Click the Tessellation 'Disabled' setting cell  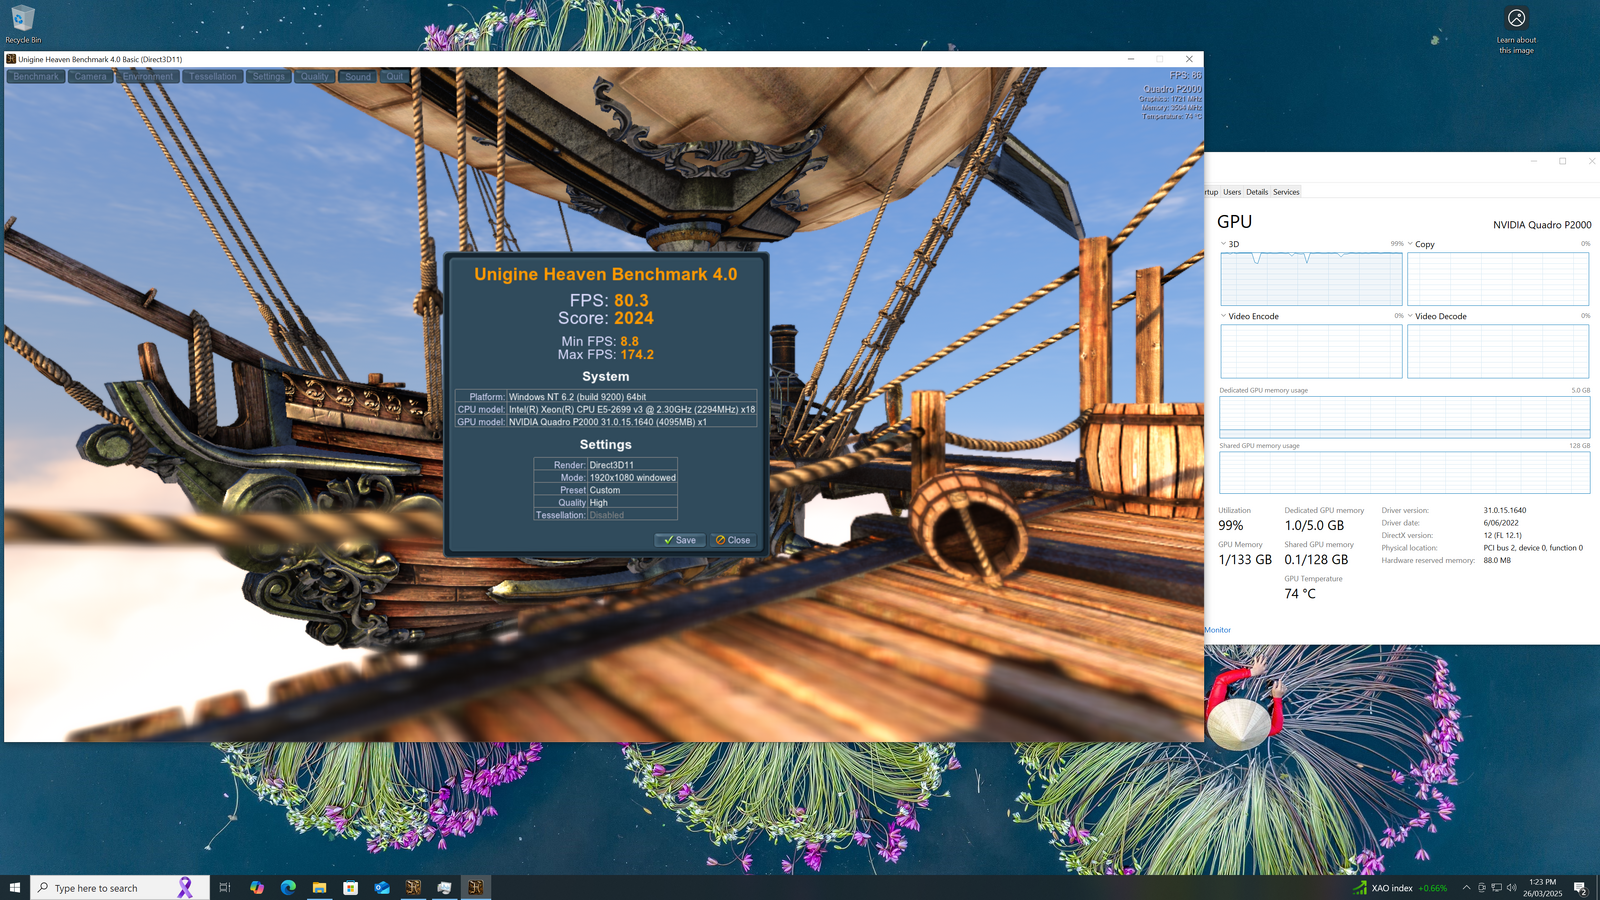[632, 515]
